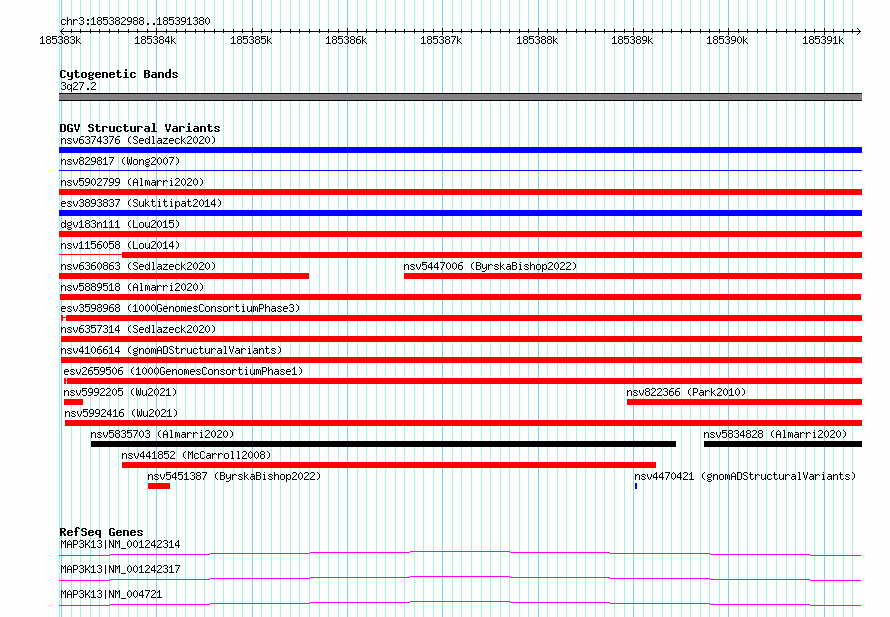890x617 pixels.
Task: Open nsv4106614 (gnomADStructuralVariants) variant
Action: pyautogui.click(x=171, y=350)
